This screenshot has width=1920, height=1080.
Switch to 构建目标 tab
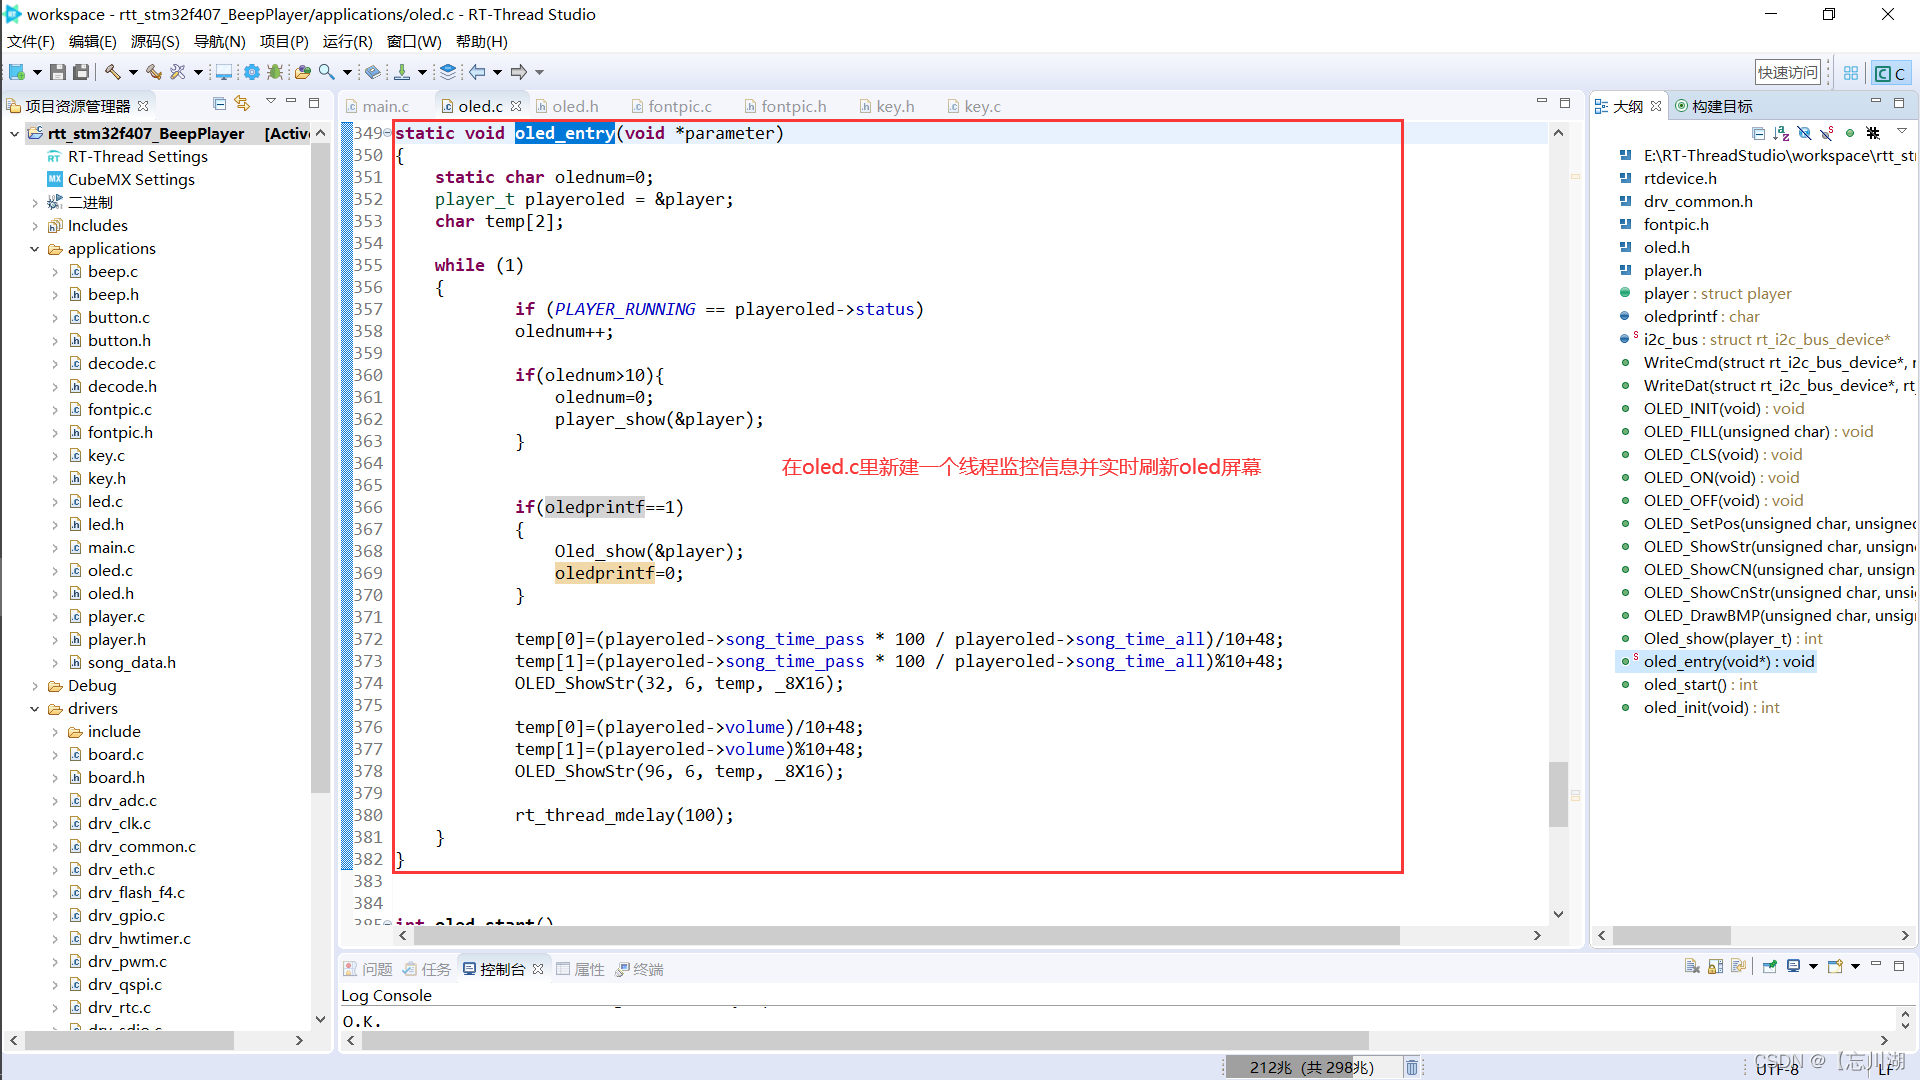[x=1713, y=106]
